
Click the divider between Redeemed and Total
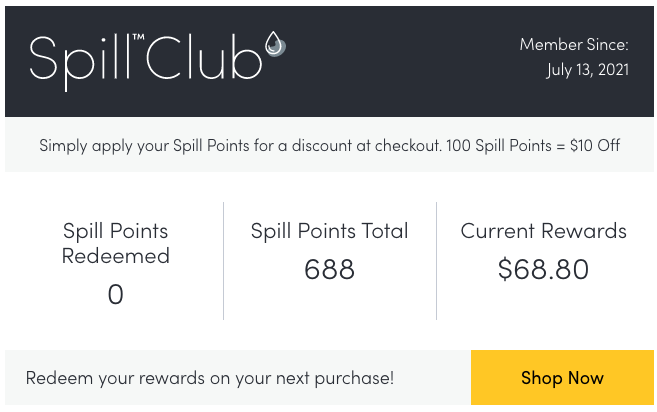tap(223, 261)
